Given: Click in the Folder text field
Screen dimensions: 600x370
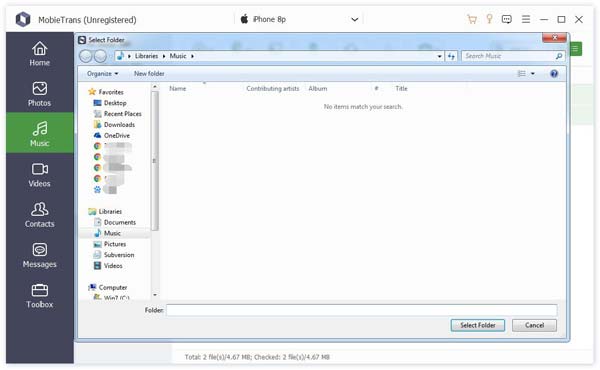Looking at the screenshot, I should pos(362,310).
